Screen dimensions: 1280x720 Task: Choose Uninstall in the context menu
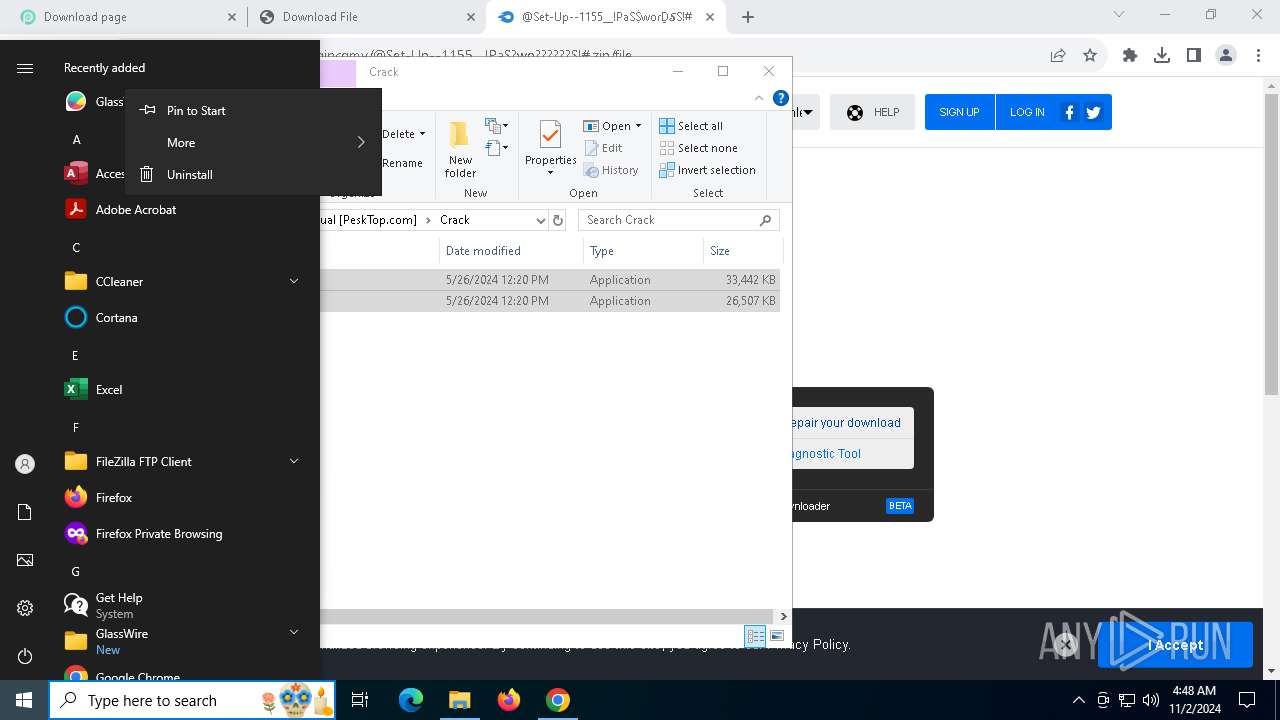point(253,174)
